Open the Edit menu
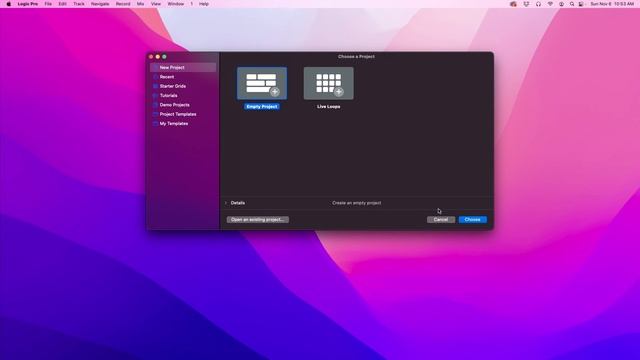 (x=62, y=4)
